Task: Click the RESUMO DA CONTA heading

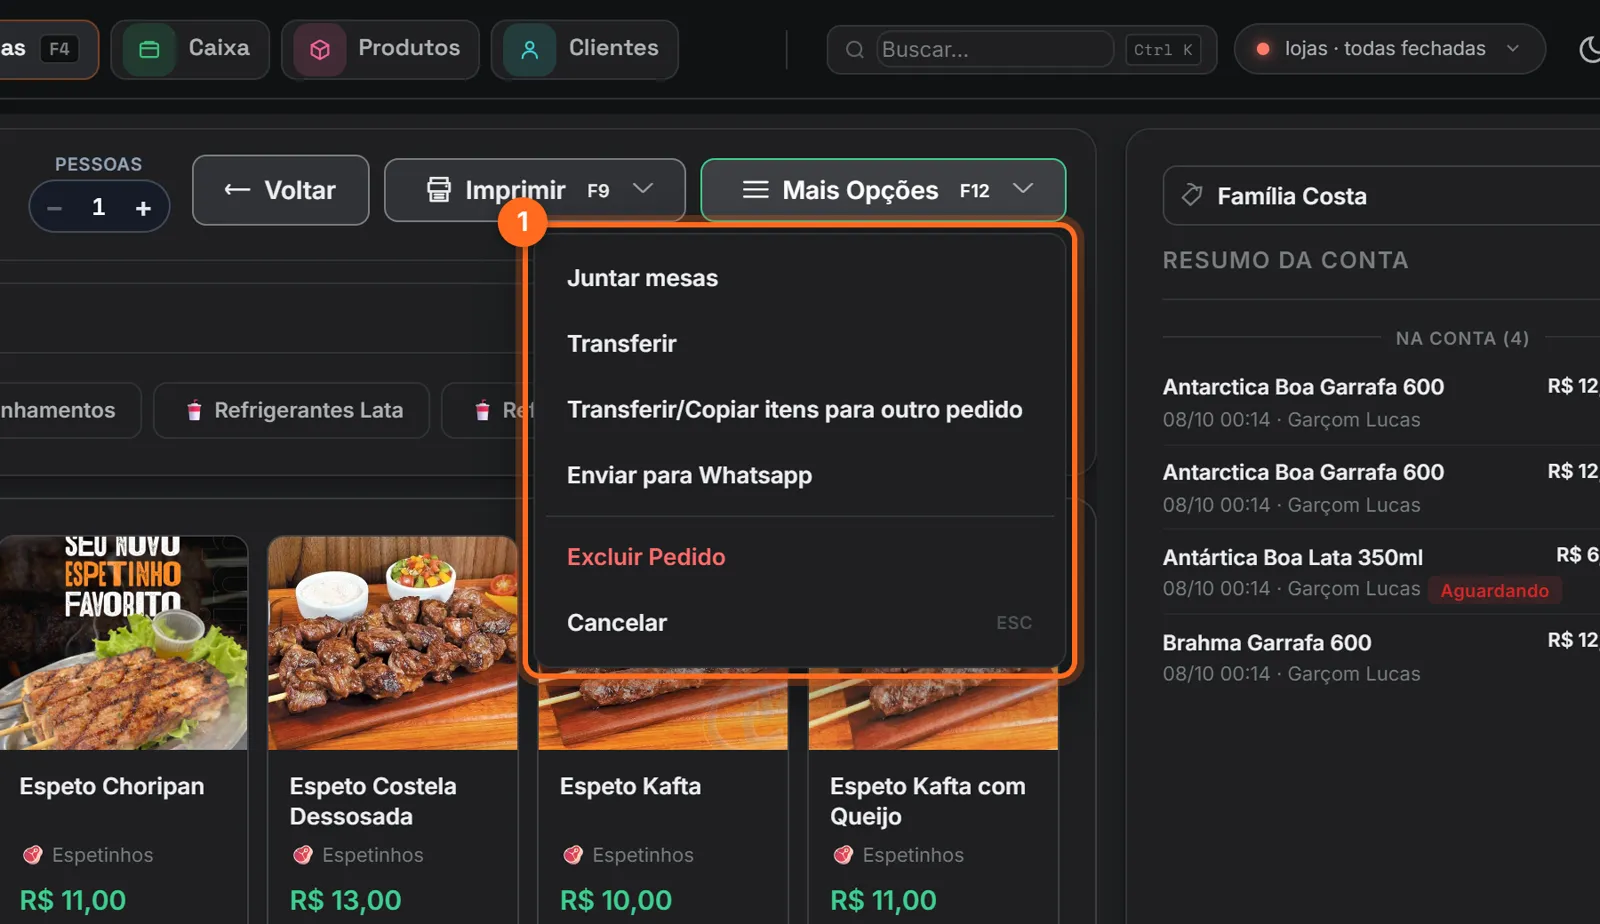Action: click(x=1285, y=260)
